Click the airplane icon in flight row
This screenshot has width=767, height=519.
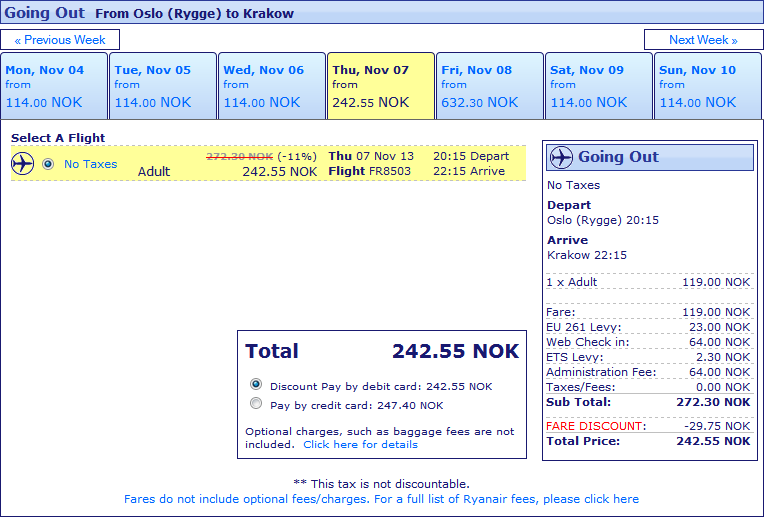click(23, 163)
